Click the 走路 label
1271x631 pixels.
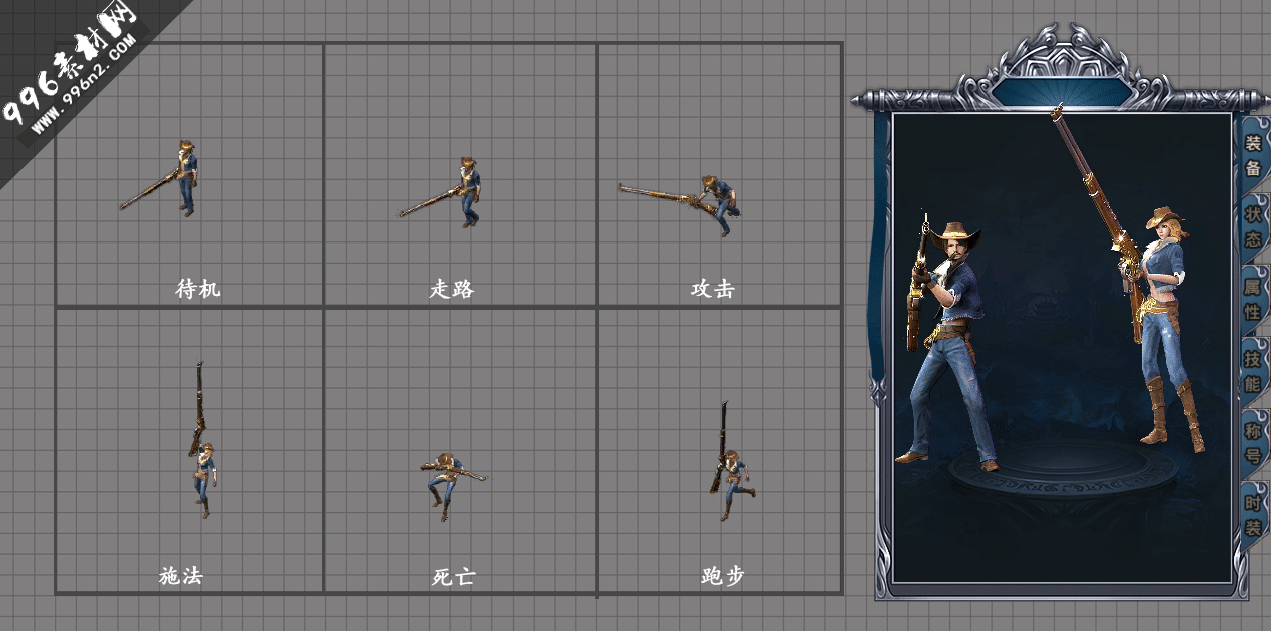point(452,289)
